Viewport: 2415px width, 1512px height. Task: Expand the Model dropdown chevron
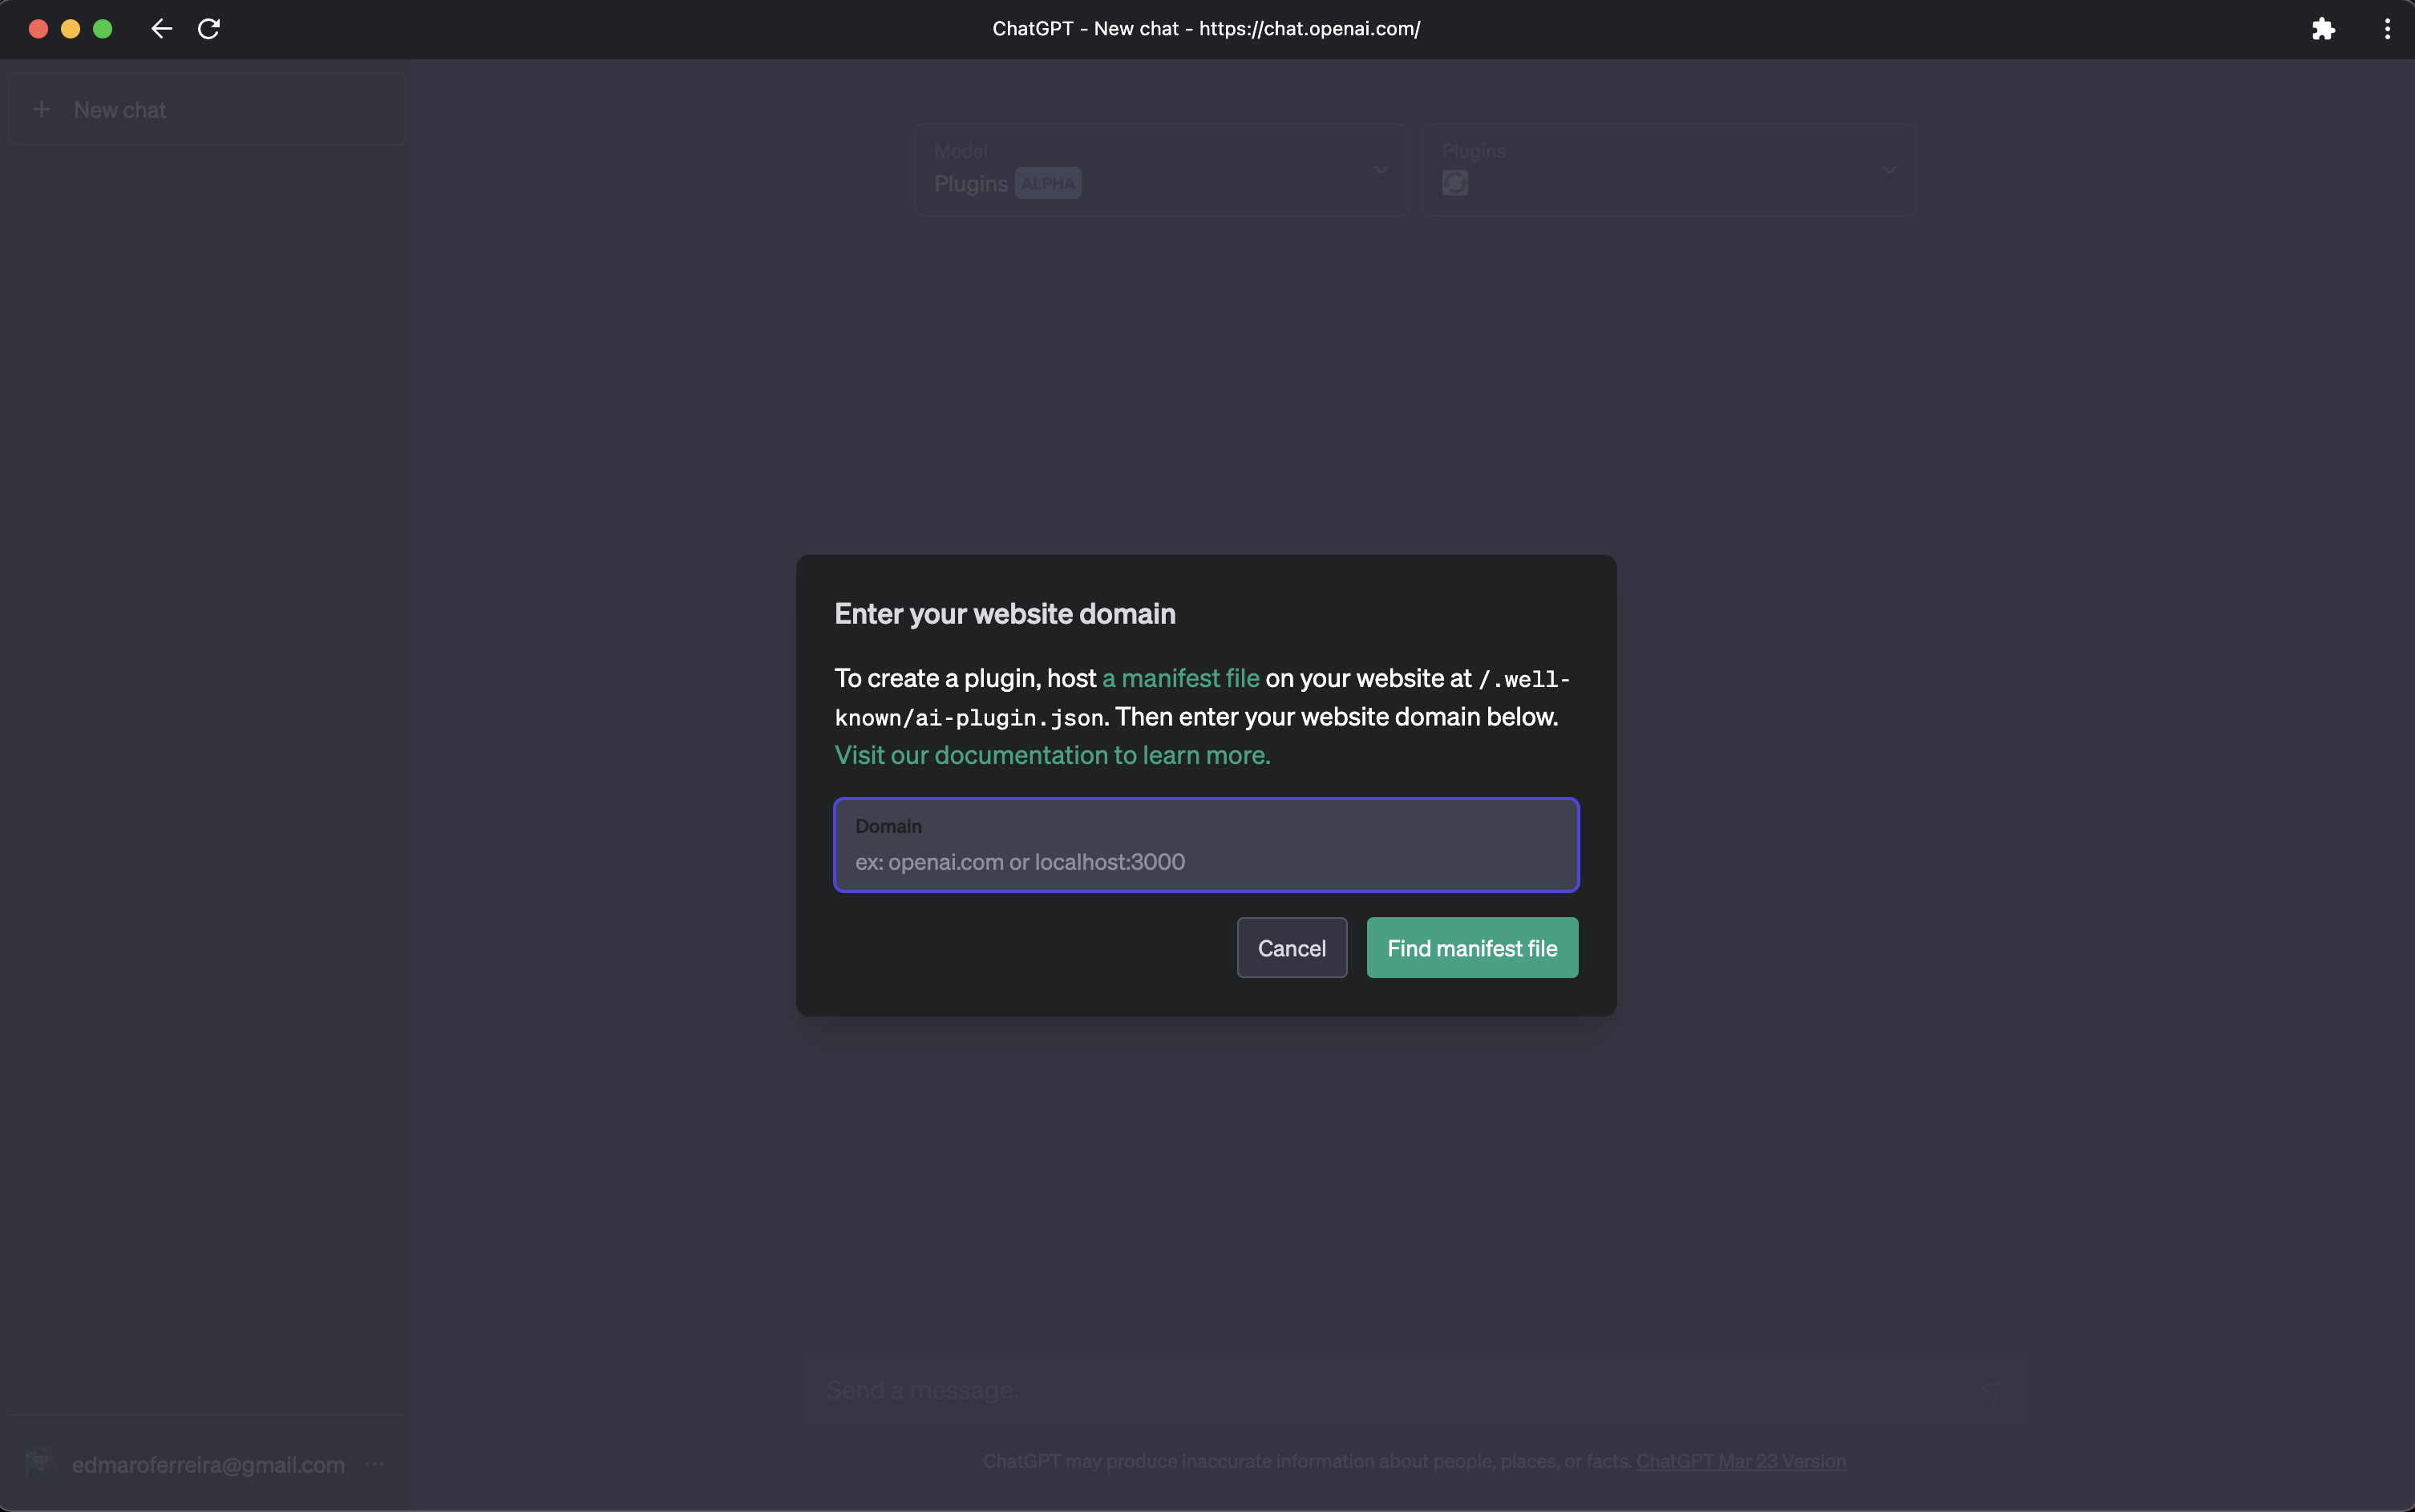tap(1381, 170)
